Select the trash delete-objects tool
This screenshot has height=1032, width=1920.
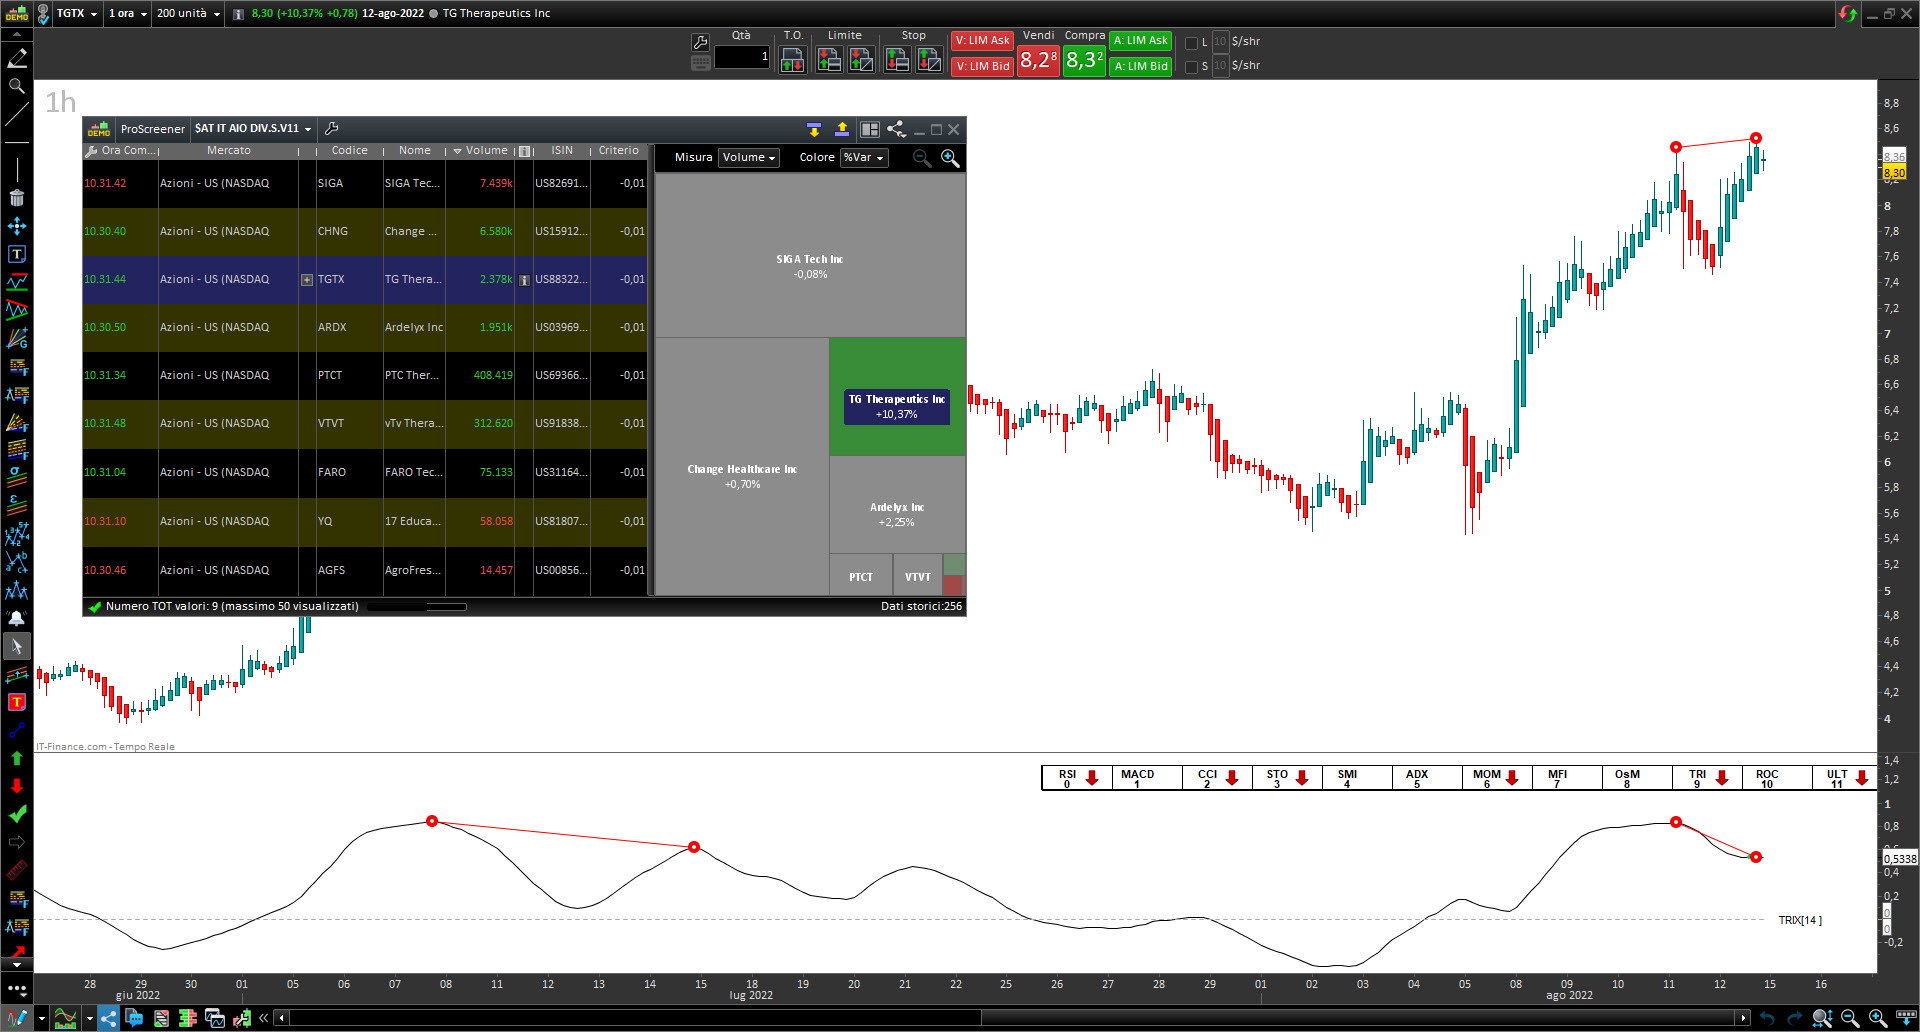[17, 198]
